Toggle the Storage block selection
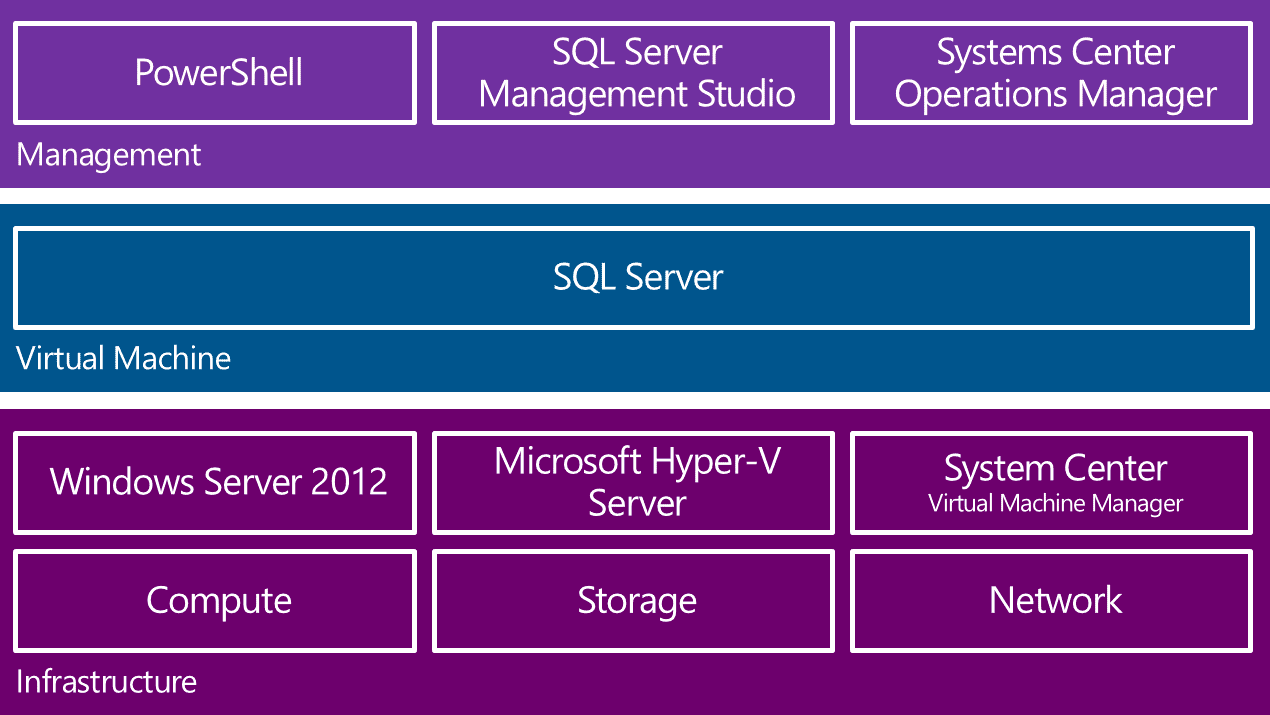Image resolution: width=1270 pixels, height=715 pixels. [633, 600]
